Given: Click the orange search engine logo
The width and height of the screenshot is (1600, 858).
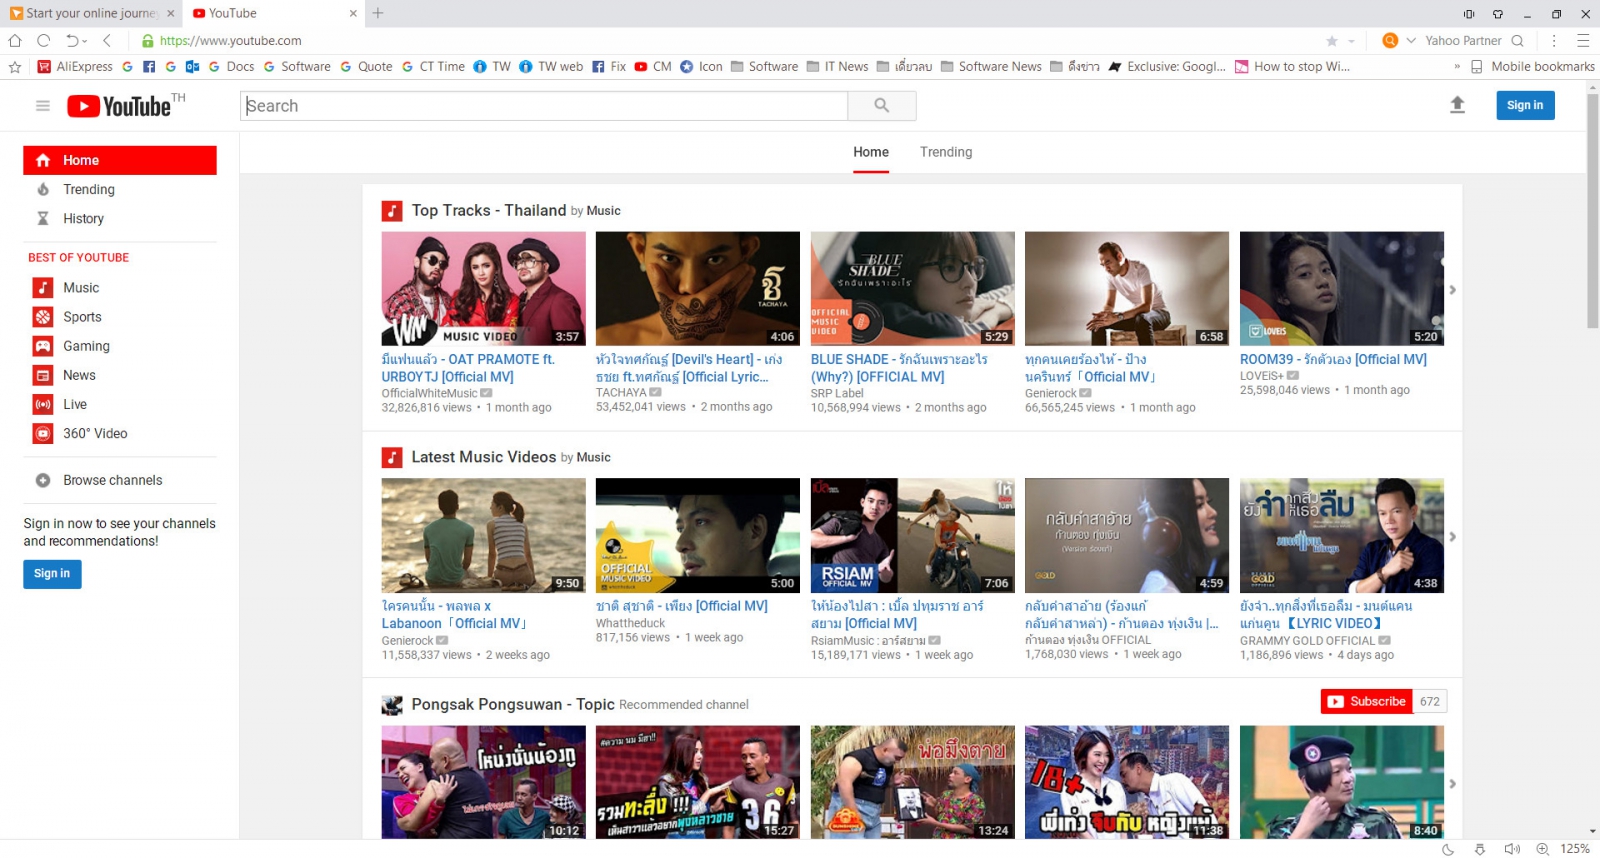Looking at the screenshot, I should [x=1390, y=41].
